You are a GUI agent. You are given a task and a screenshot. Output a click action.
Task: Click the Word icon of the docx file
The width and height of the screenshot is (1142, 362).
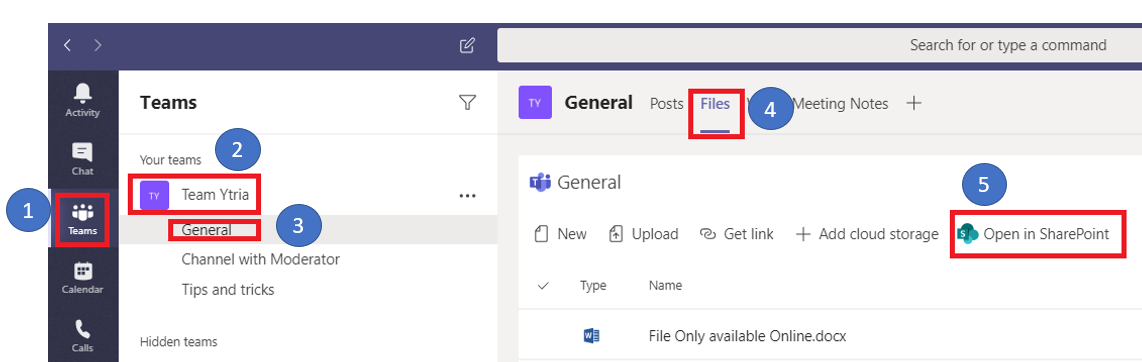[x=591, y=336]
